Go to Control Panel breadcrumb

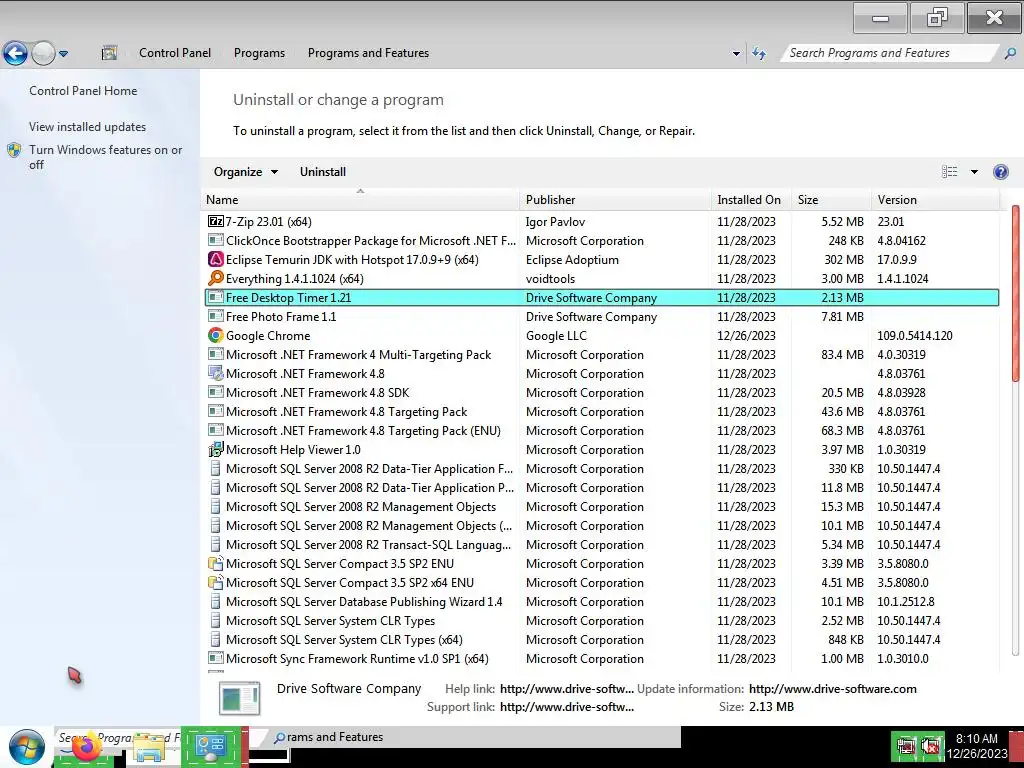tap(175, 53)
